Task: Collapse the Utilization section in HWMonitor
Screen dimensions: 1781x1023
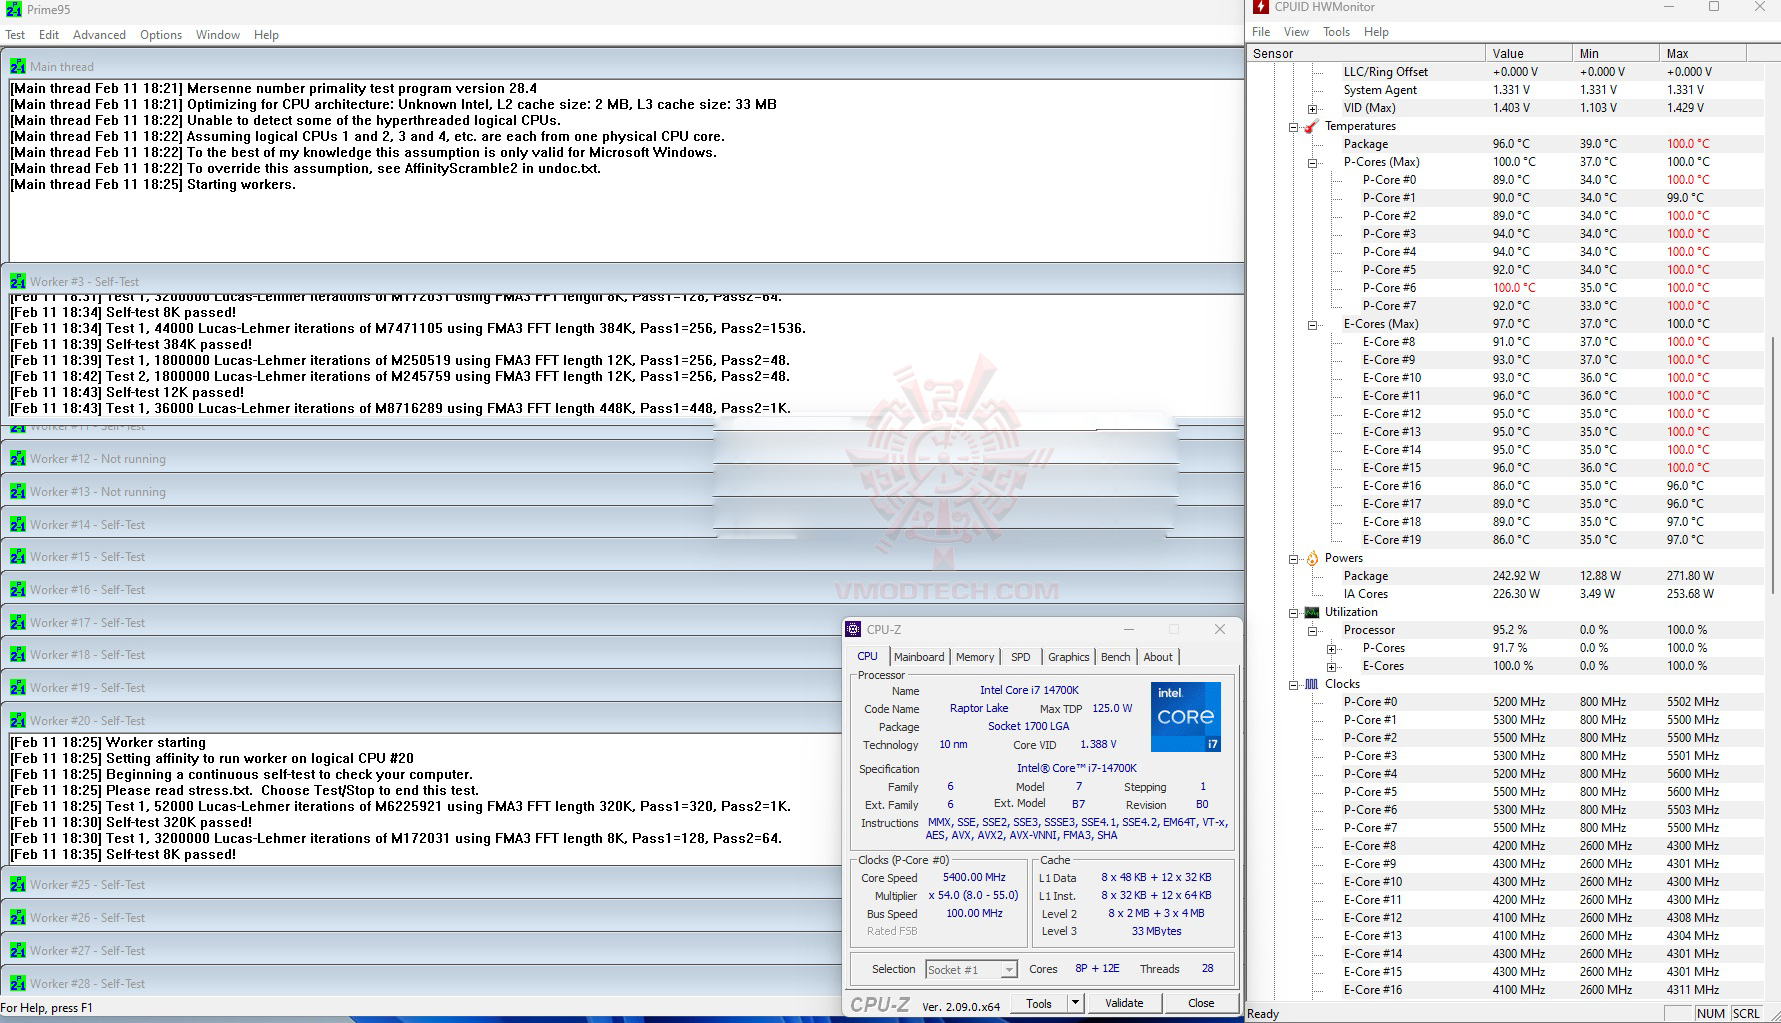Action: tap(1294, 612)
